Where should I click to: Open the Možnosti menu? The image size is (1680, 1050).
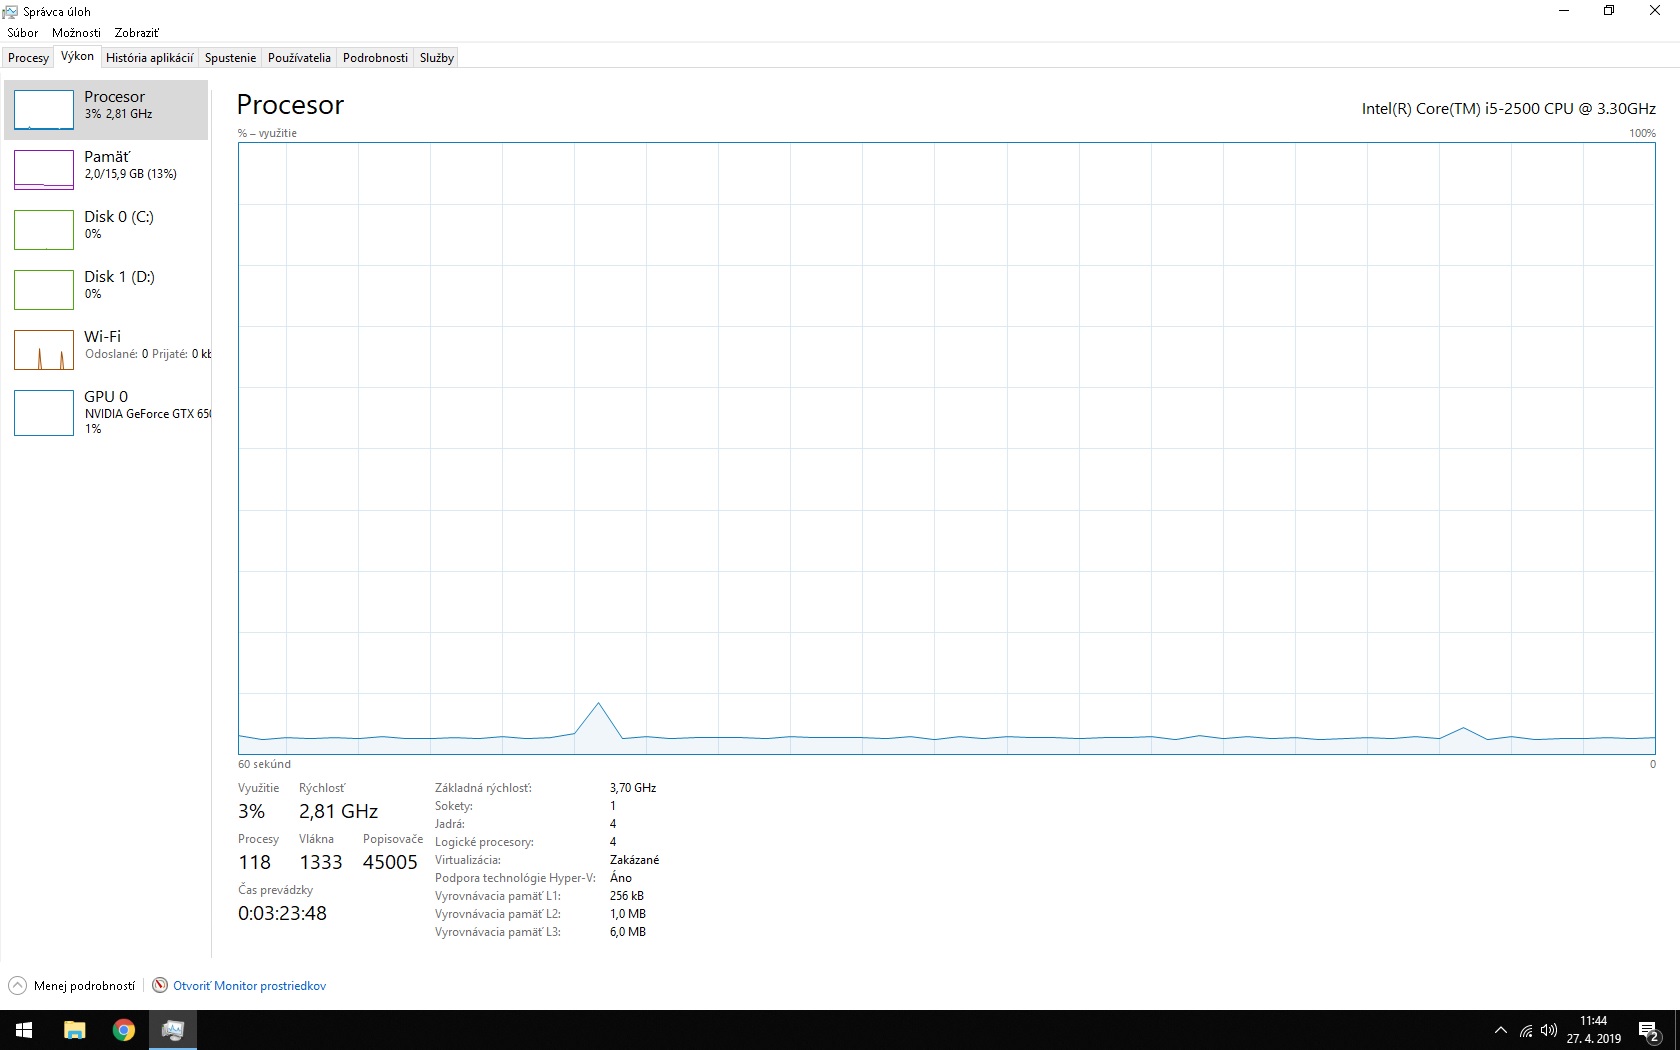tap(76, 33)
